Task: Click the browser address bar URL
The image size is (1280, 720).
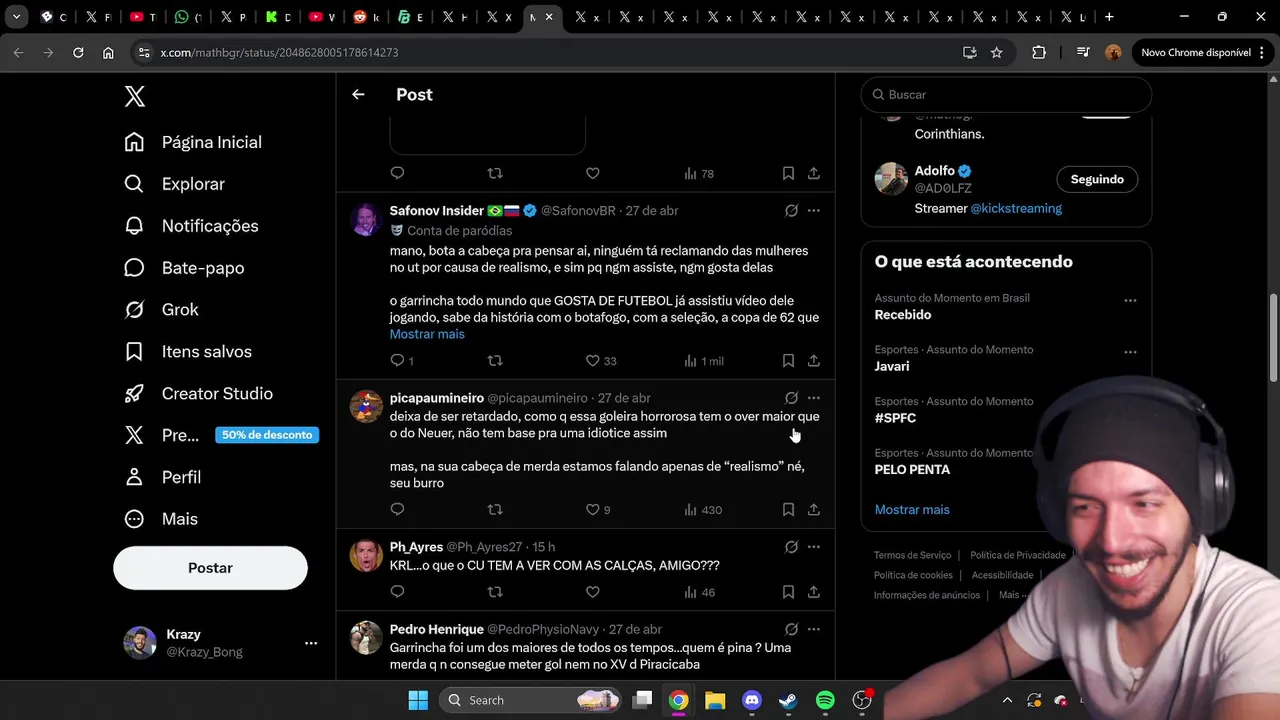Action: [x=279, y=52]
